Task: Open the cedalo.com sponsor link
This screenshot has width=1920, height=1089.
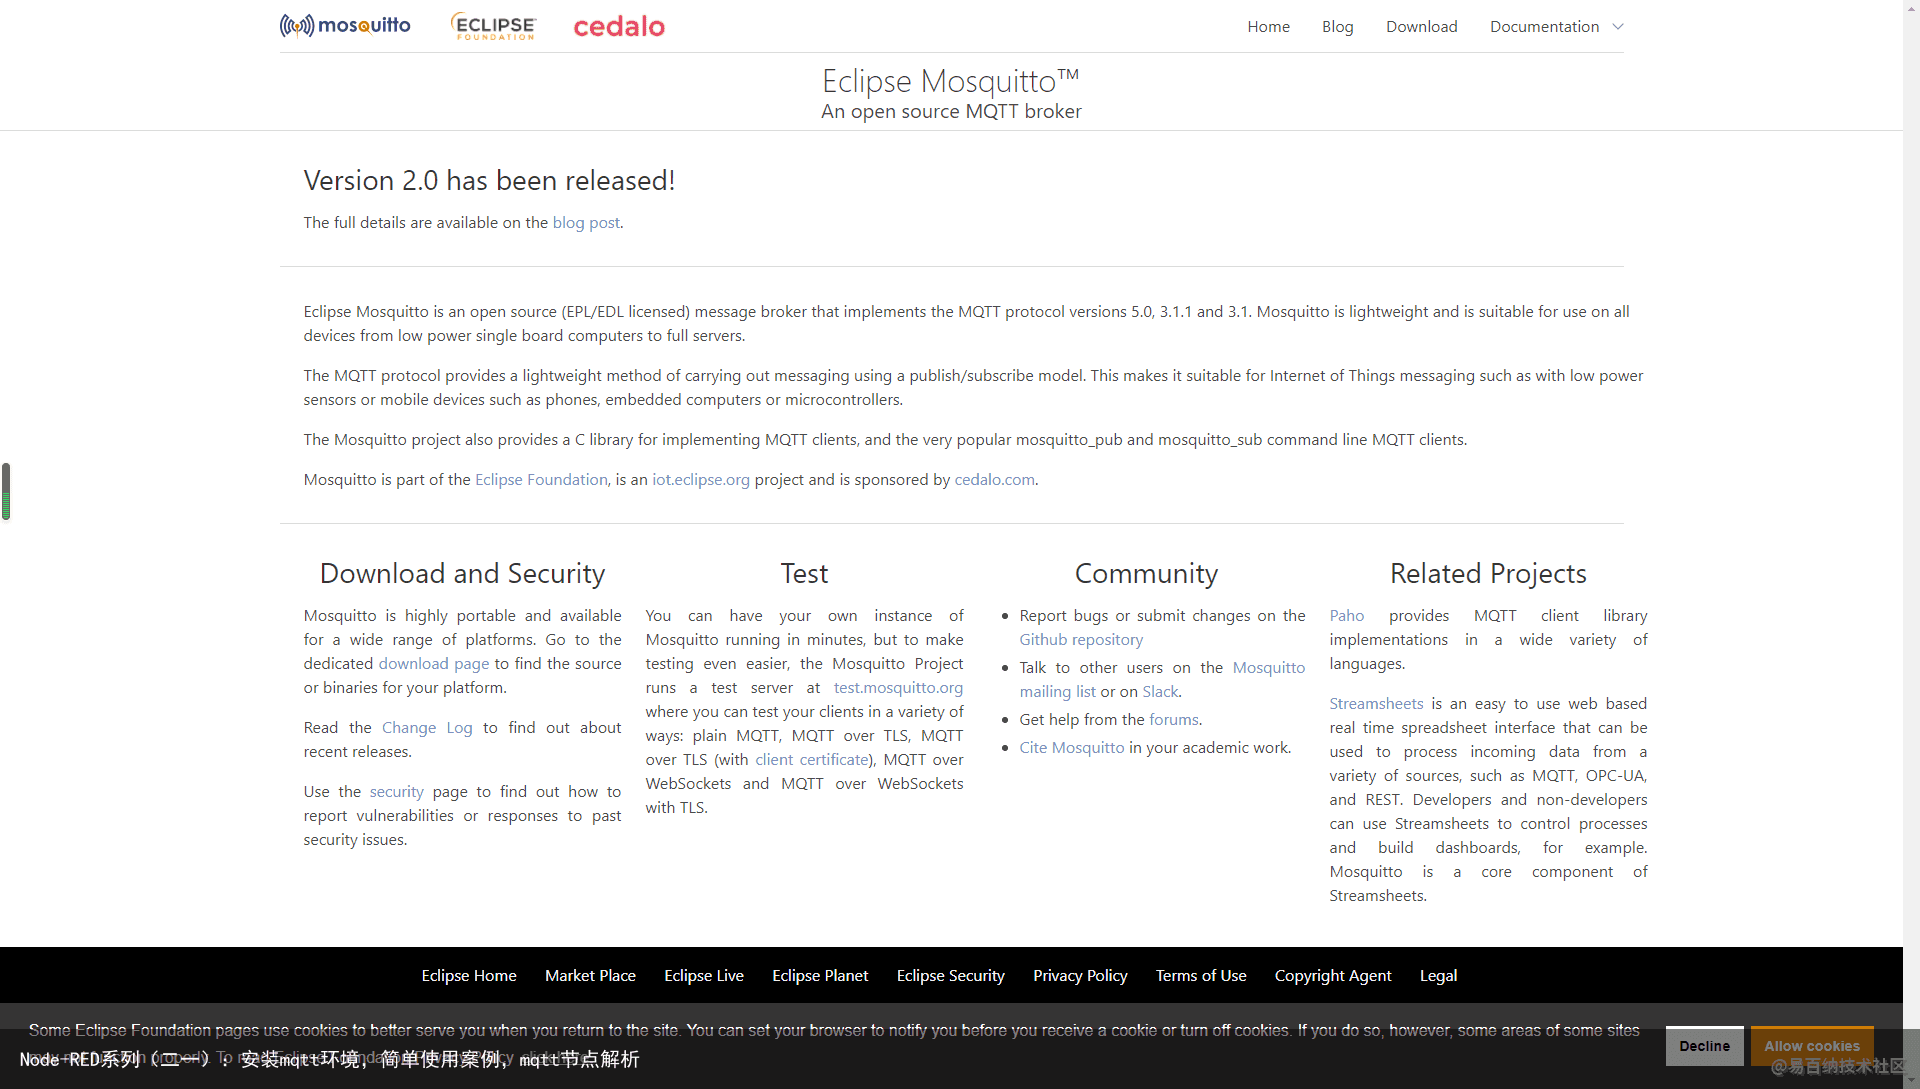Action: click(x=994, y=479)
